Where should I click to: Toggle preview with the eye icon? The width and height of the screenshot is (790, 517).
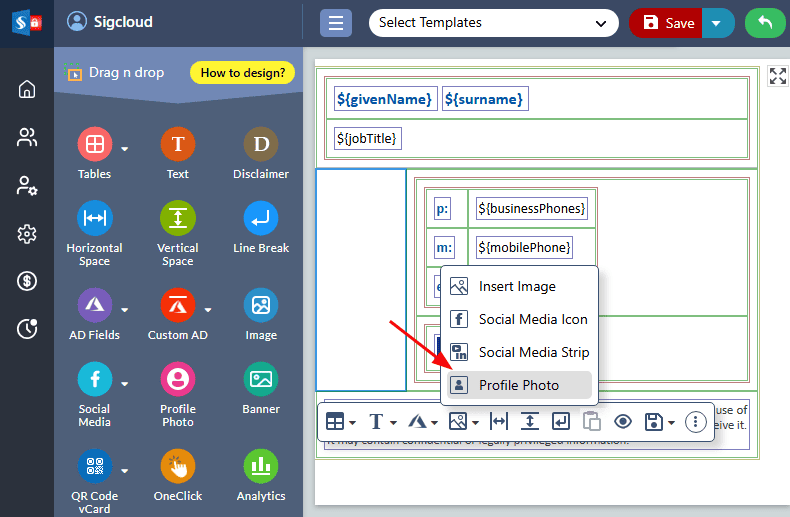623,421
